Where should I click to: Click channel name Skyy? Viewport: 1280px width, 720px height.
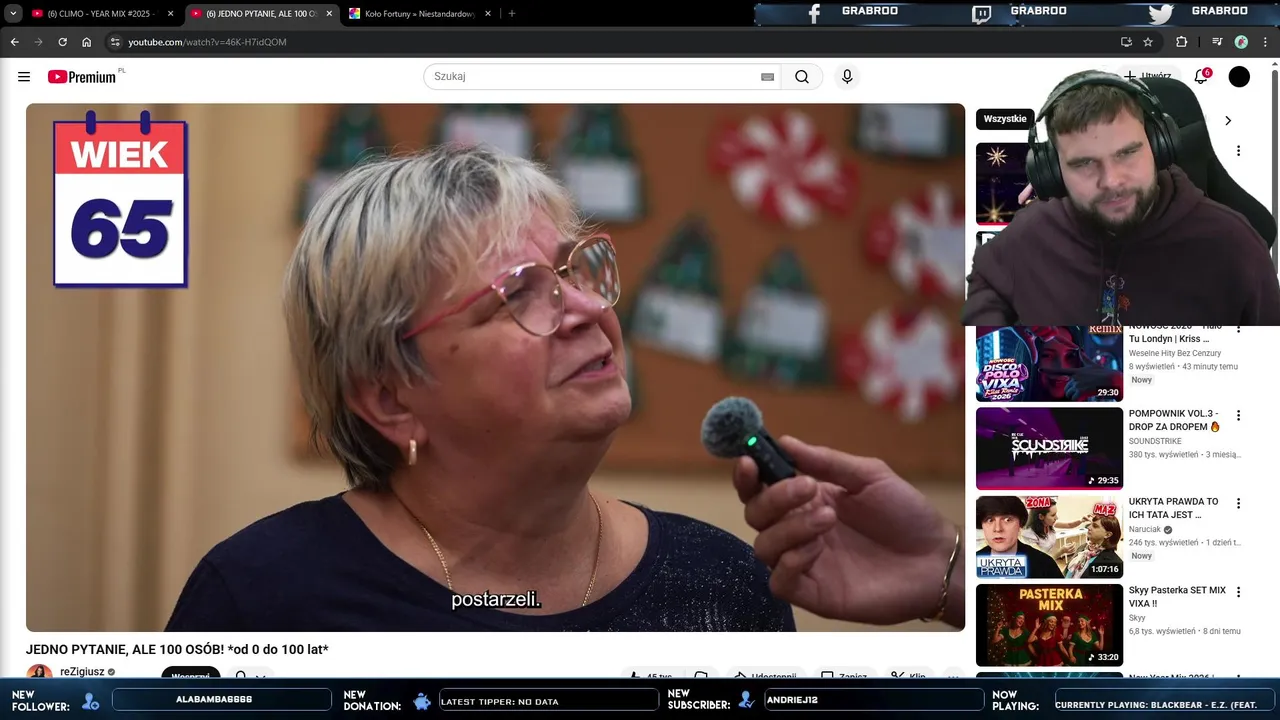tap(1137, 618)
